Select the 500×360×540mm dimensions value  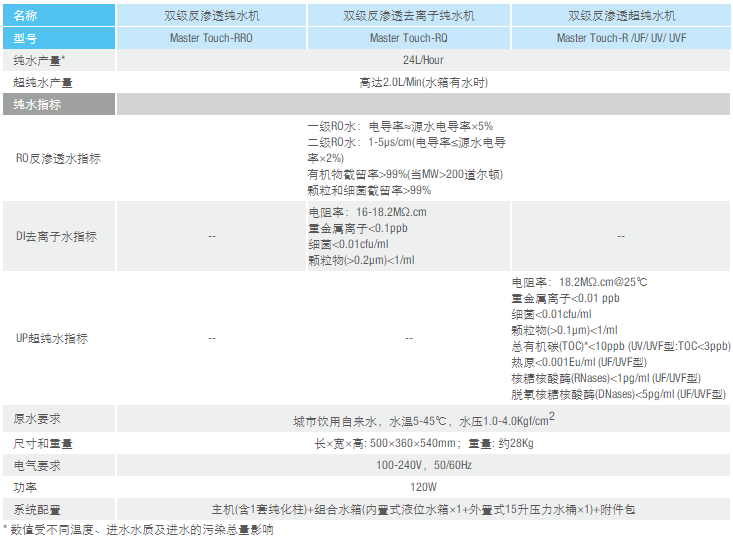pos(424,443)
